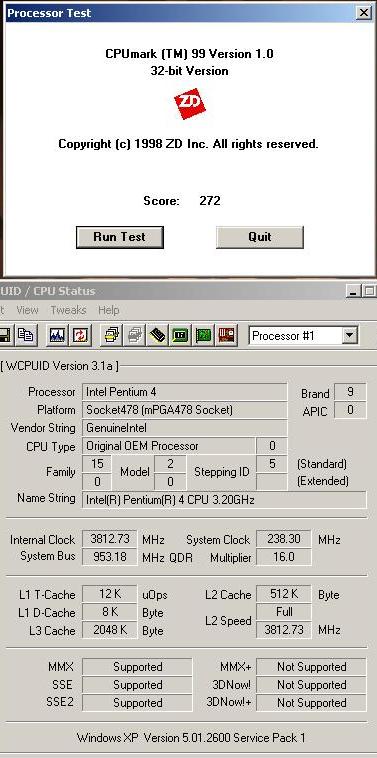Click the green chipset board icon
Image resolution: width=377 pixels, height=758 pixels.
pyautogui.click(x=180, y=335)
